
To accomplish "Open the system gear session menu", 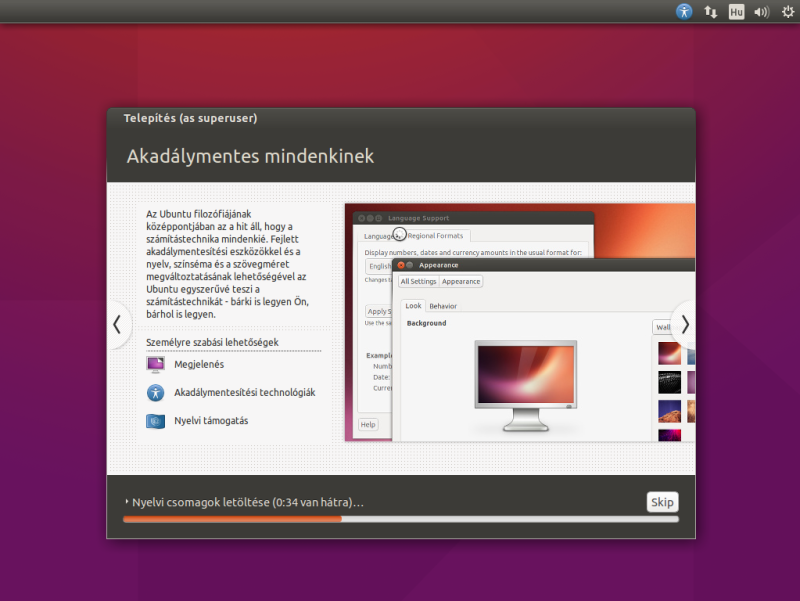I will 788,11.
